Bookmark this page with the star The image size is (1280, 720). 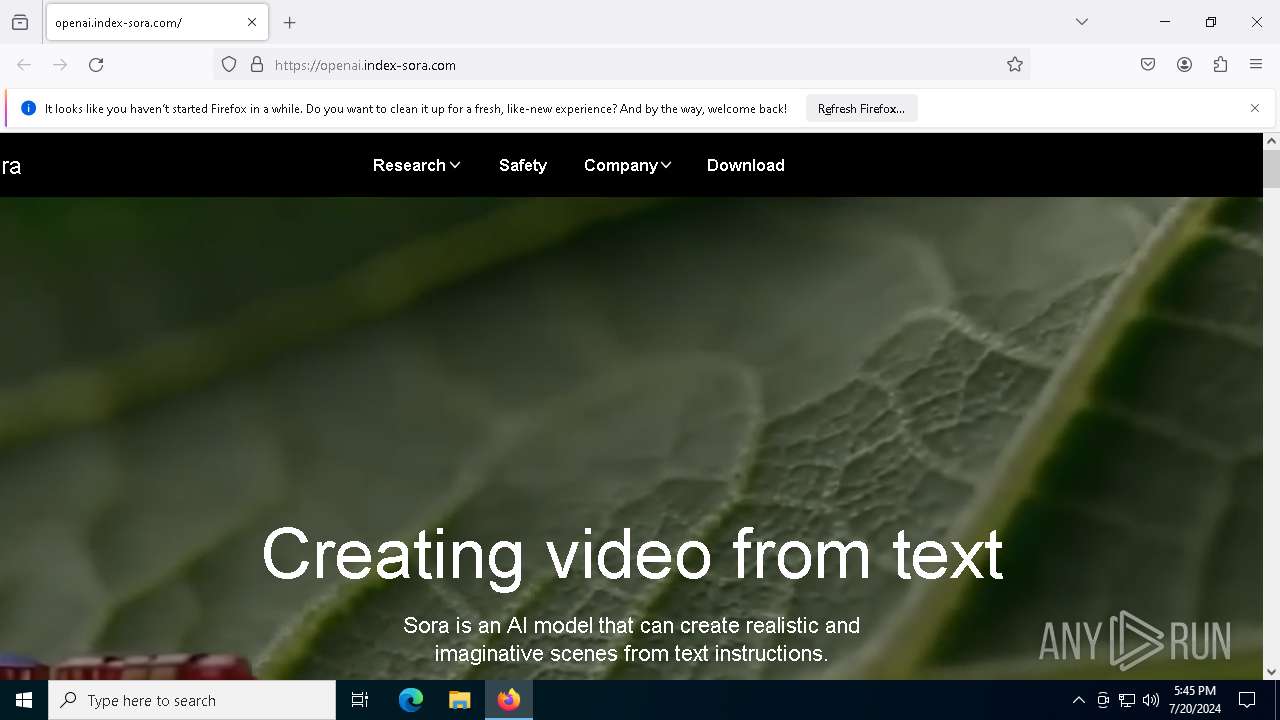tap(1015, 65)
